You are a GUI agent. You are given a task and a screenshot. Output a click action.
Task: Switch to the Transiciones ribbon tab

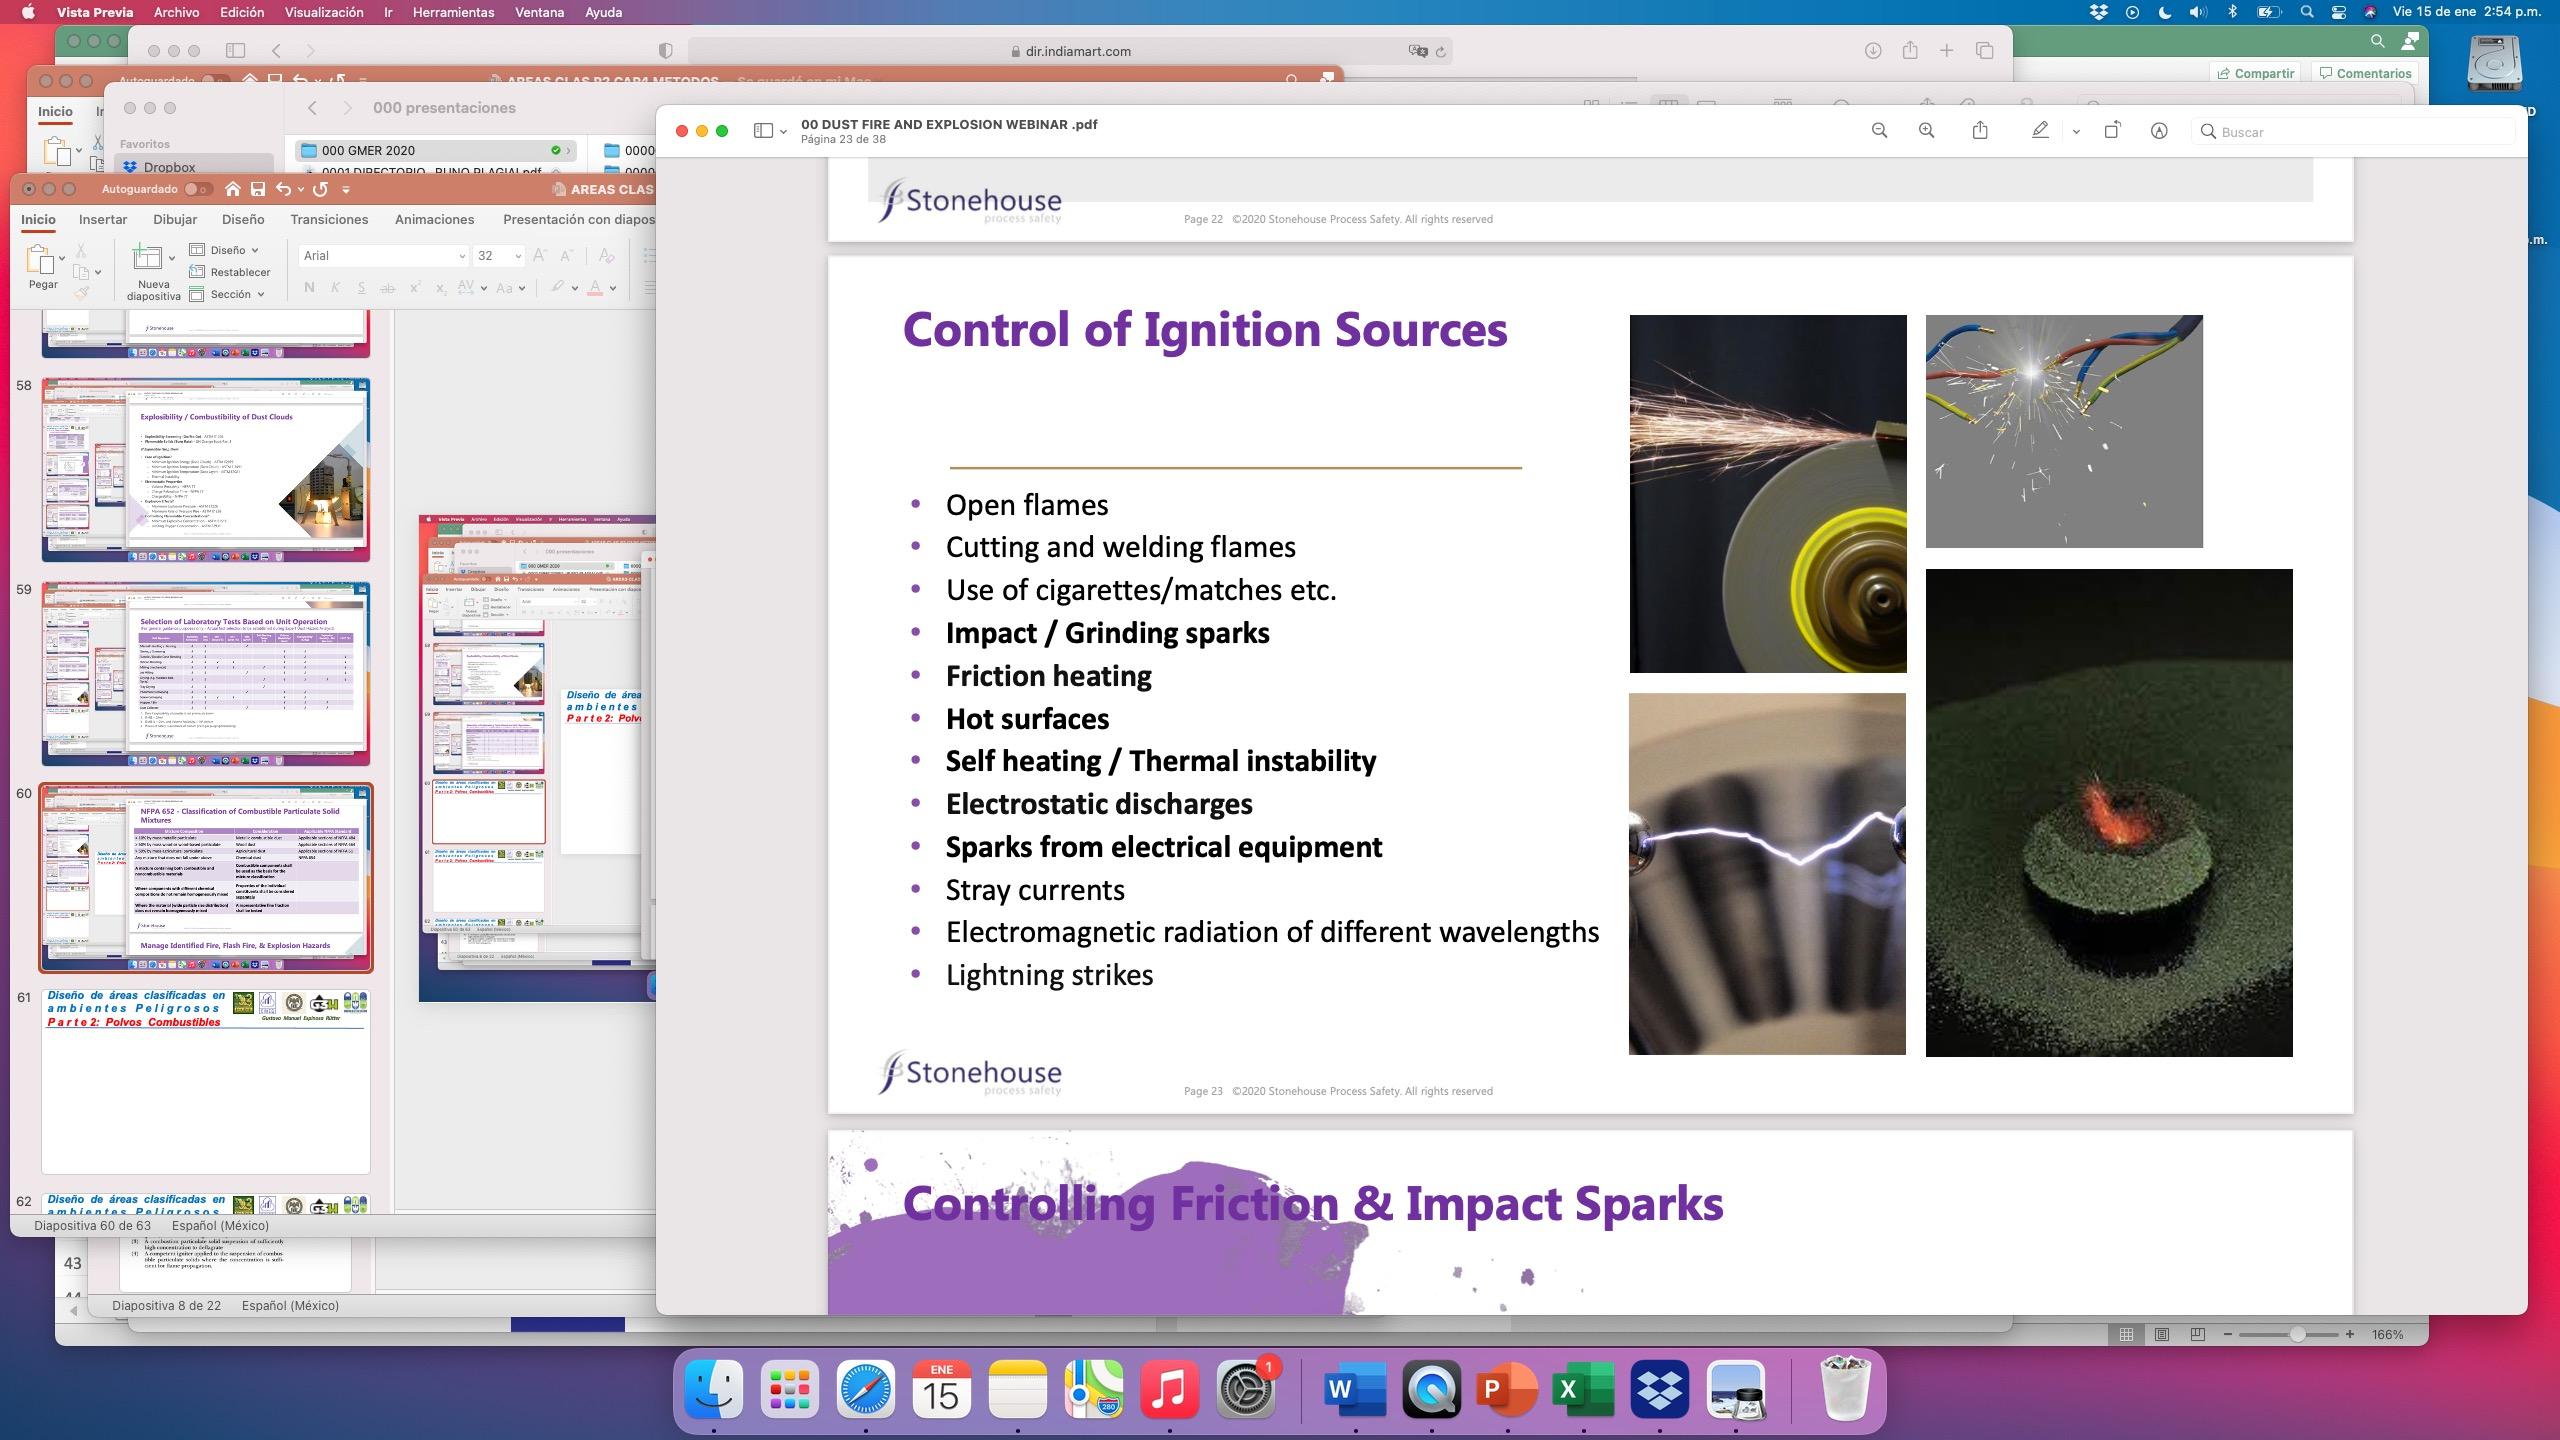[329, 219]
